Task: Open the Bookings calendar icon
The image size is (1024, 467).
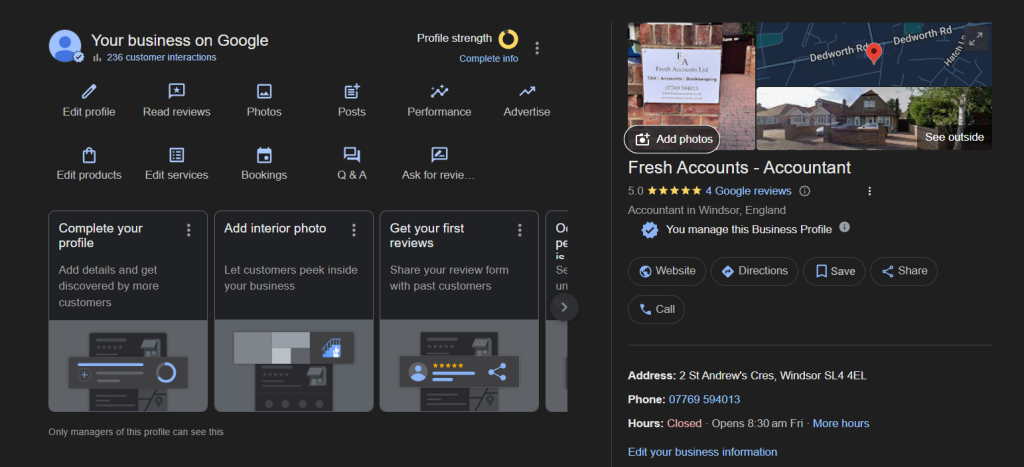Action: click(264, 155)
